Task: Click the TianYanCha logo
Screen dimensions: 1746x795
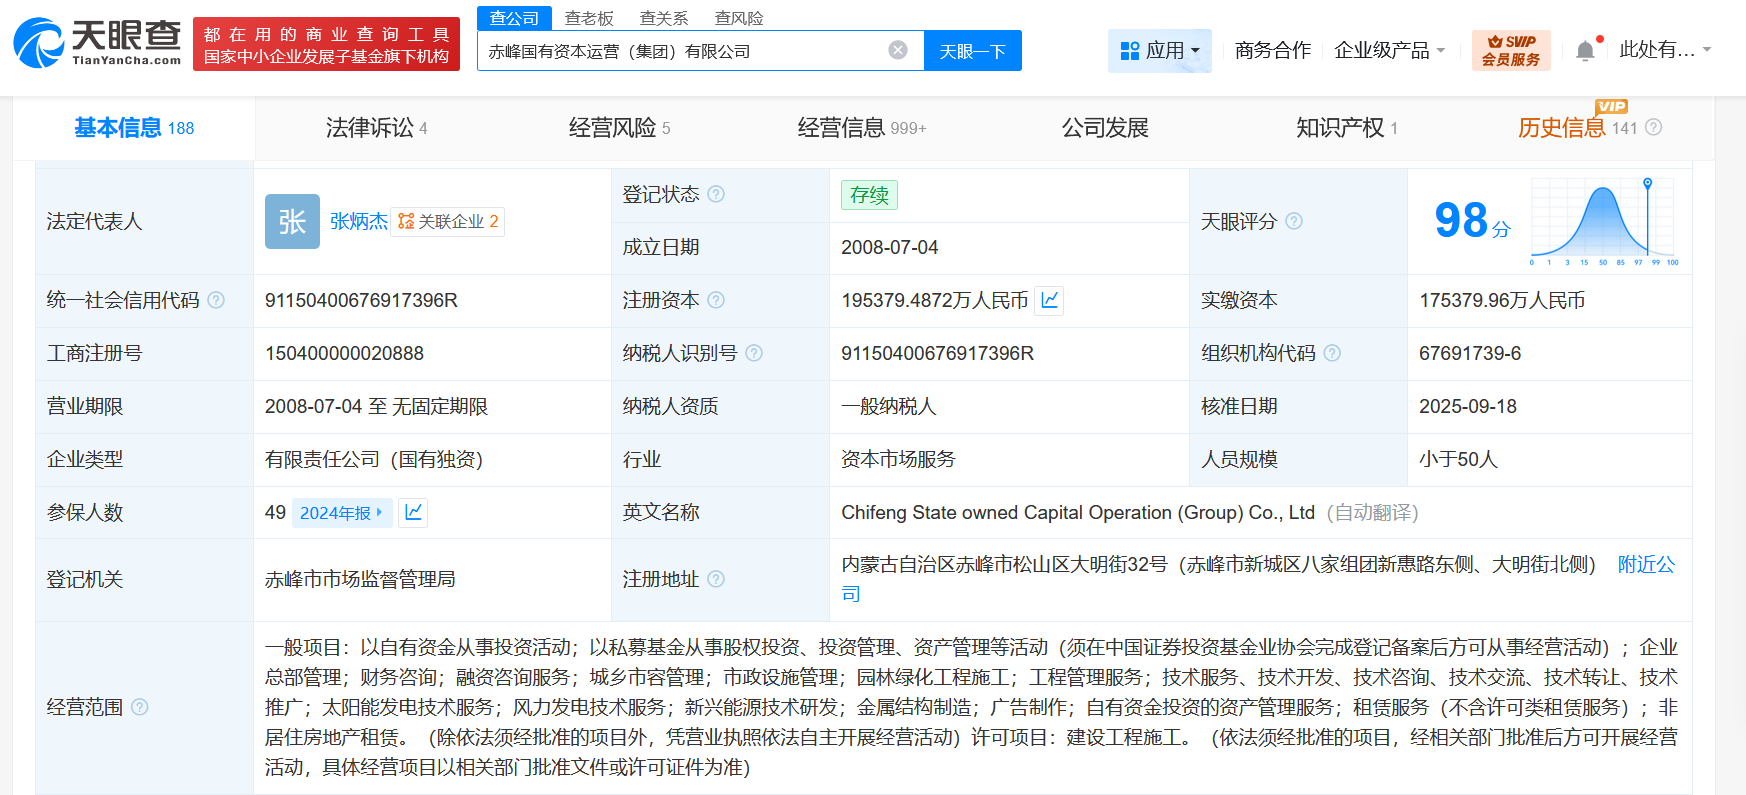Action: (97, 43)
